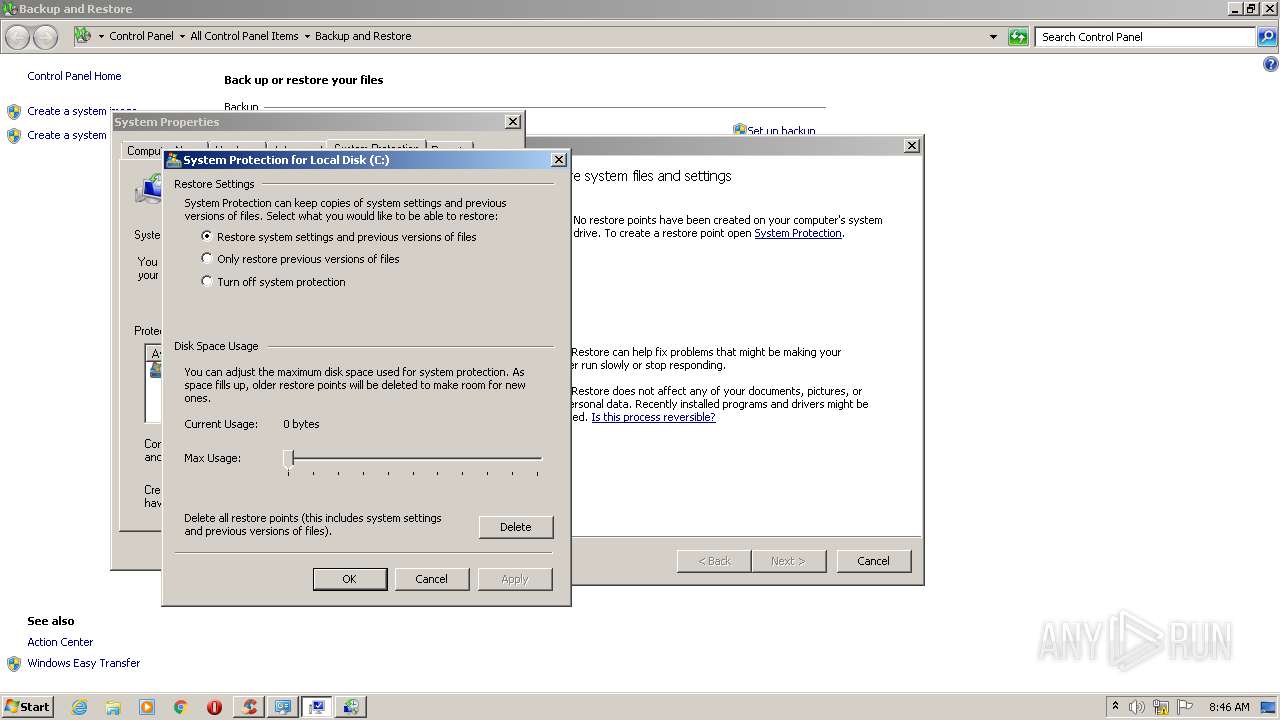The width and height of the screenshot is (1280, 720).
Task: Open the Help question mark icon
Action: pyautogui.click(x=1271, y=64)
